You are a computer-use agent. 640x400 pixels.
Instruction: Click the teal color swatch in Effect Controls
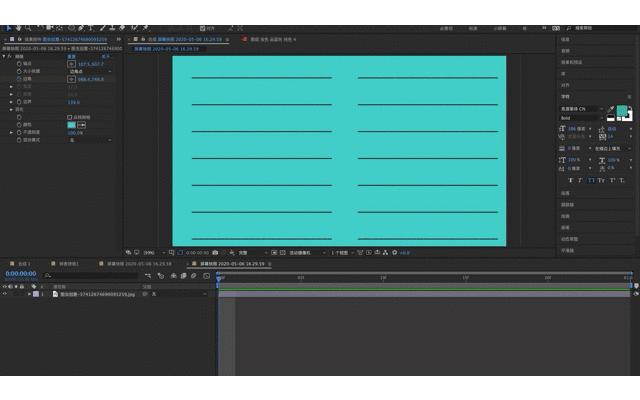click(x=71, y=125)
